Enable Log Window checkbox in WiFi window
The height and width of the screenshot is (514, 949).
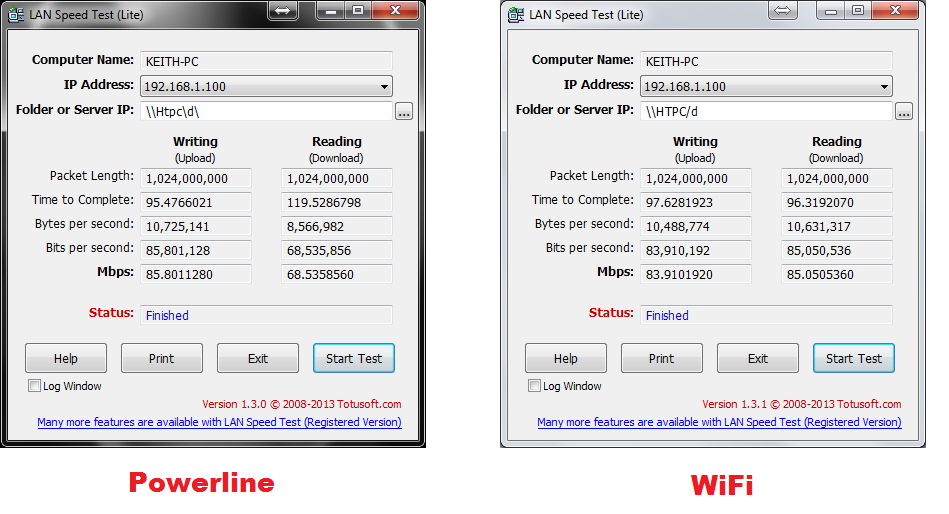click(x=534, y=386)
